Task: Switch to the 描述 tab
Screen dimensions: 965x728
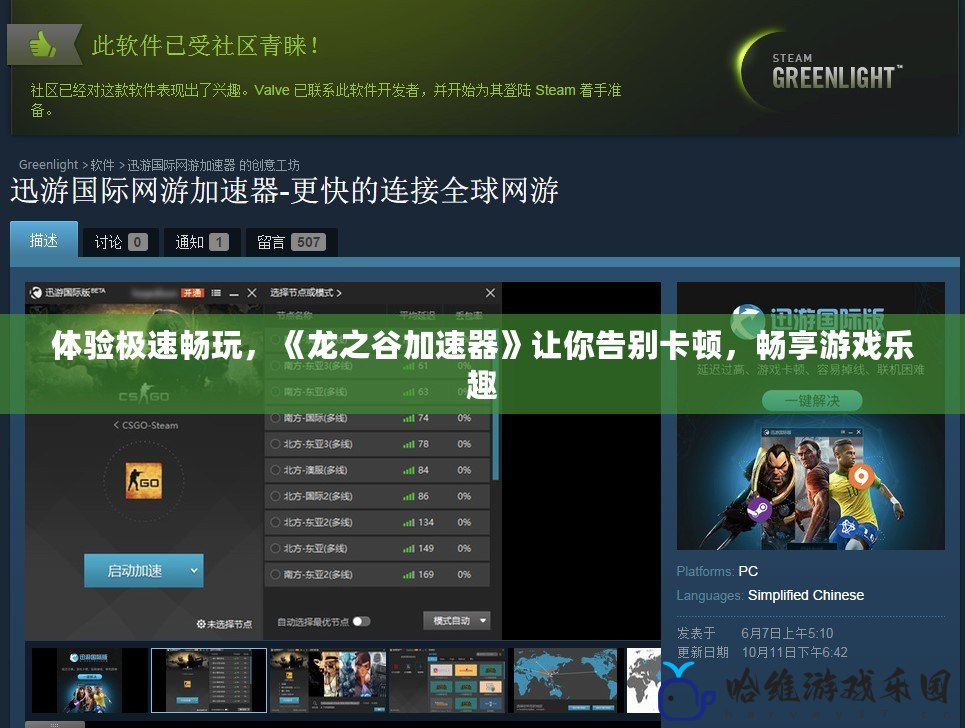Action: 44,240
